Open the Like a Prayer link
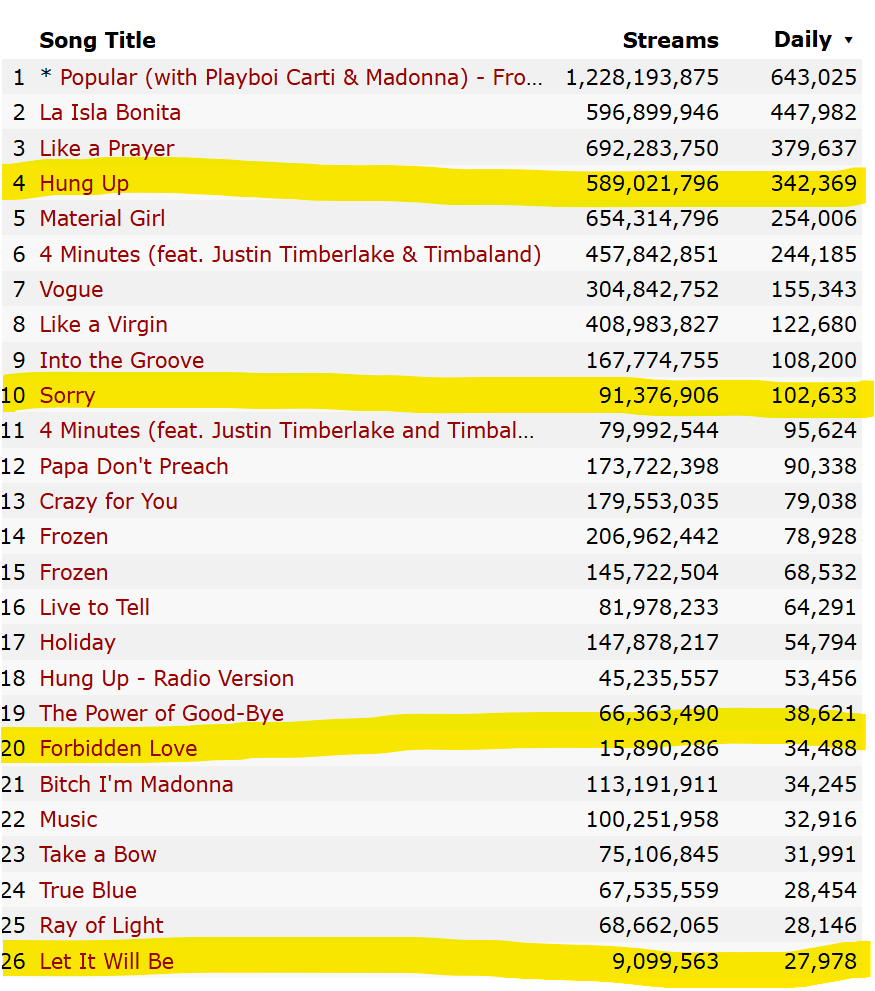 coord(107,148)
